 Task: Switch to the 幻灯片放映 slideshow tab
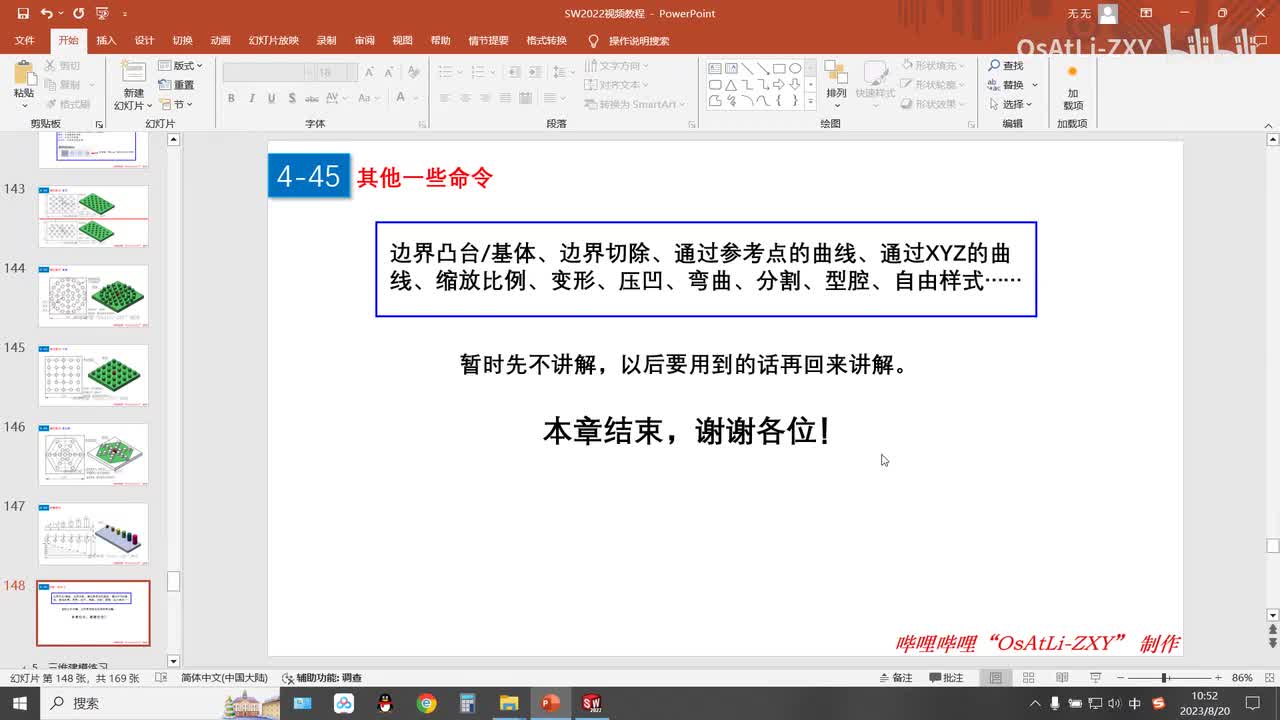274,41
